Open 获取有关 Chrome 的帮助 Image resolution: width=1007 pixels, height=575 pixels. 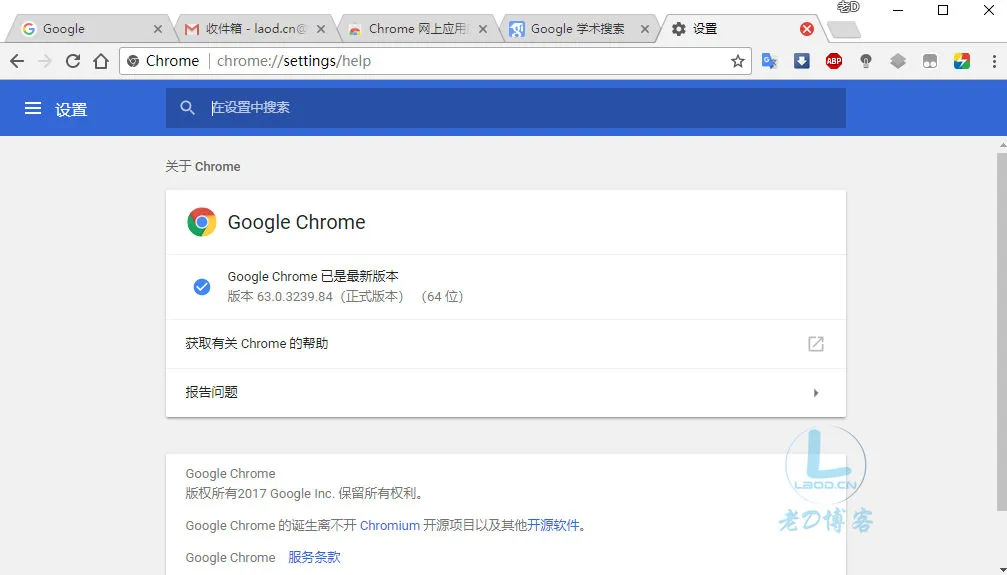[505, 344]
